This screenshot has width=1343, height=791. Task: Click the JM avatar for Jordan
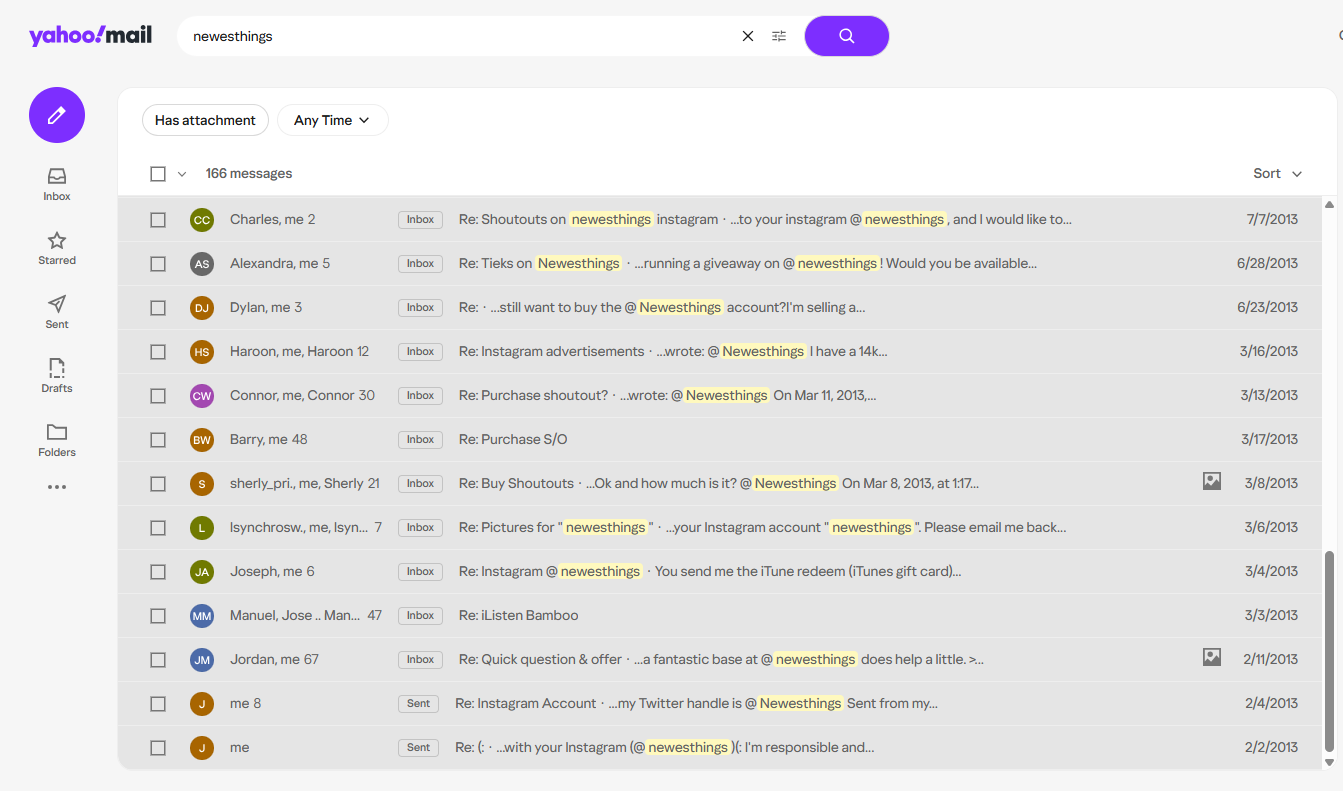pos(202,660)
